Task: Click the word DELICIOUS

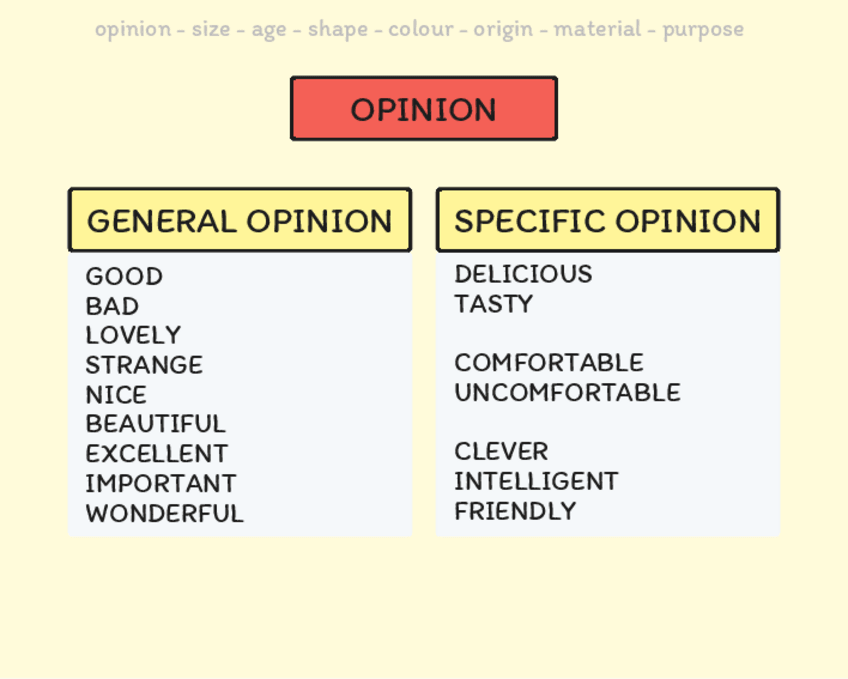Action: 523,274
